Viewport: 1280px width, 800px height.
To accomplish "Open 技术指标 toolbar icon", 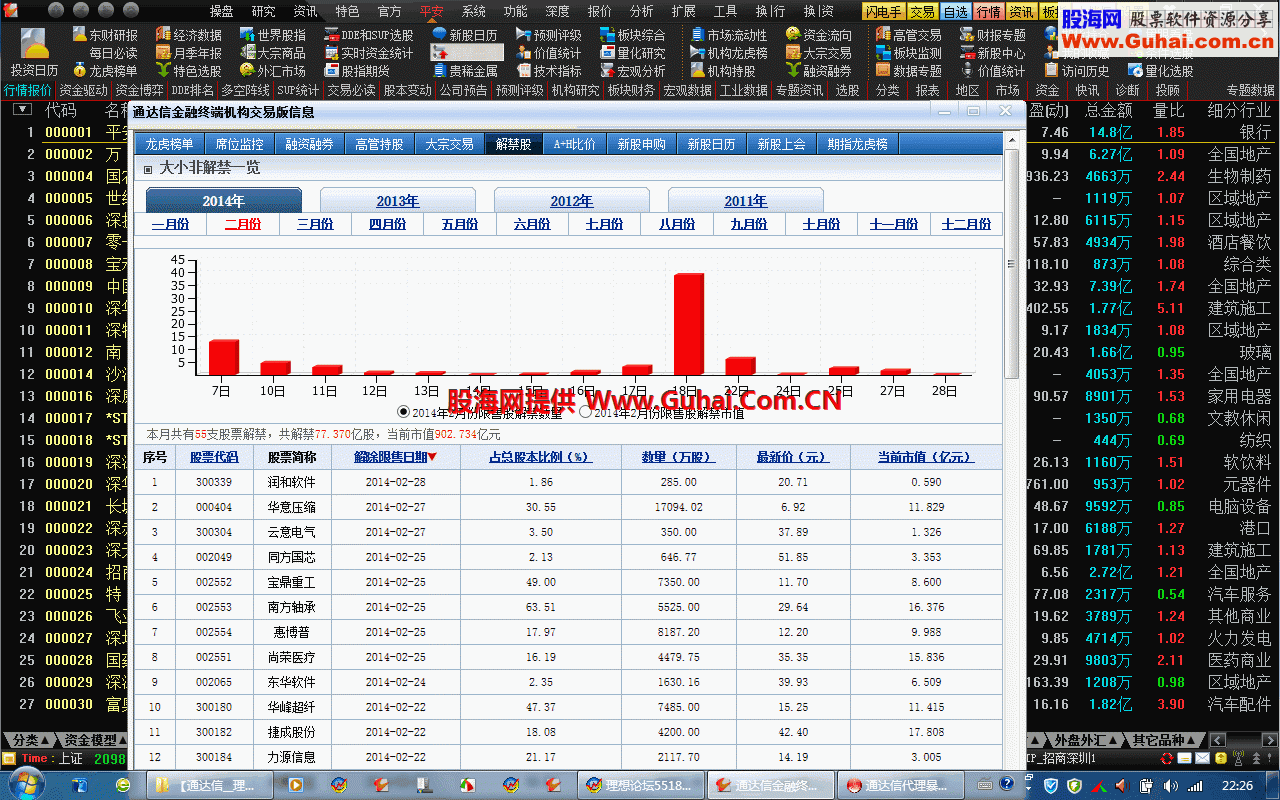I will coord(549,71).
